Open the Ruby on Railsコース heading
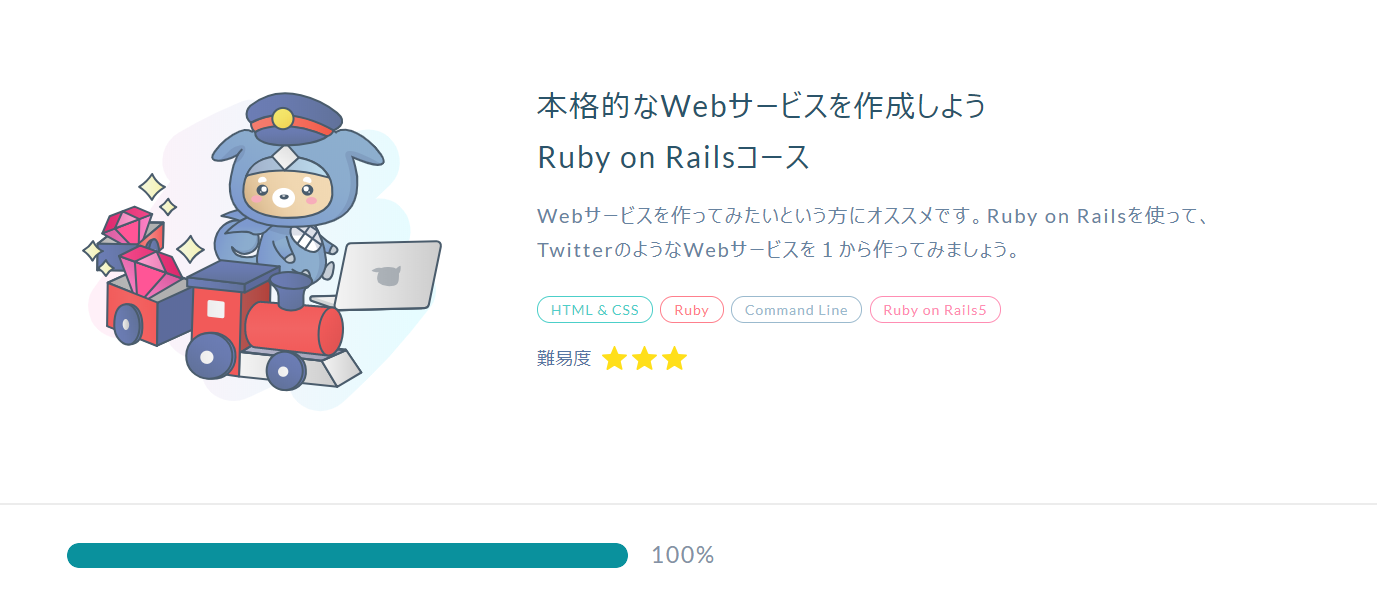The width and height of the screenshot is (1377, 603). click(673, 157)
